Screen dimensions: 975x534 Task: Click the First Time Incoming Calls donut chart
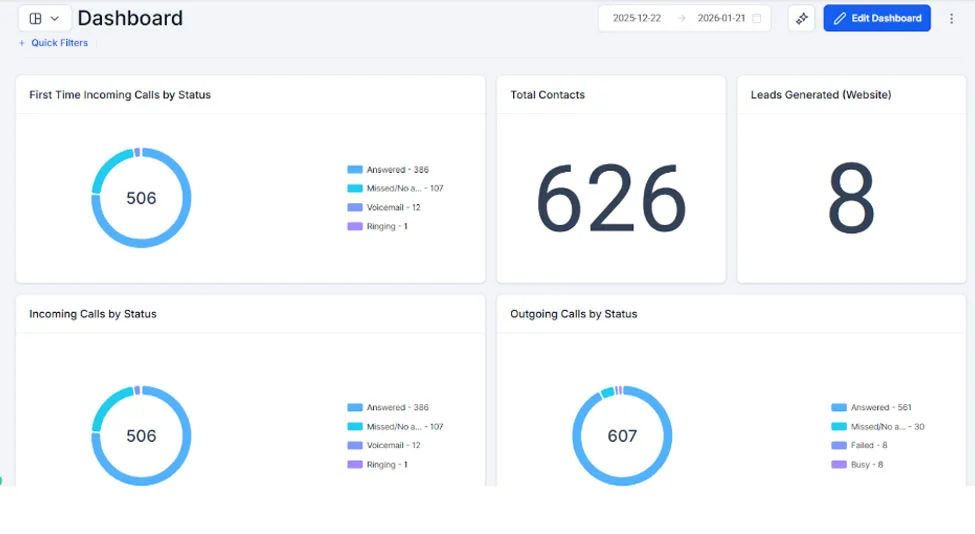pyautogui.click(x=141, y=160)
